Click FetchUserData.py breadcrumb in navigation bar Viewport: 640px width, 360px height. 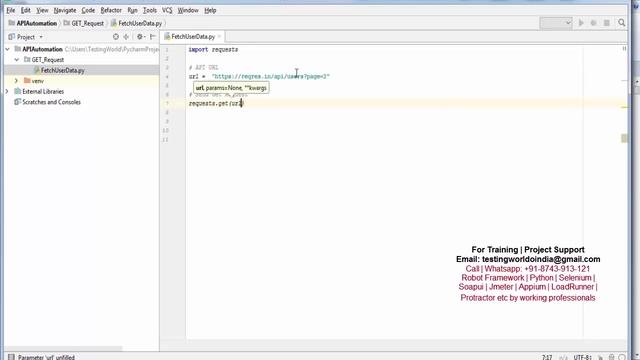[x=136, y=23]
